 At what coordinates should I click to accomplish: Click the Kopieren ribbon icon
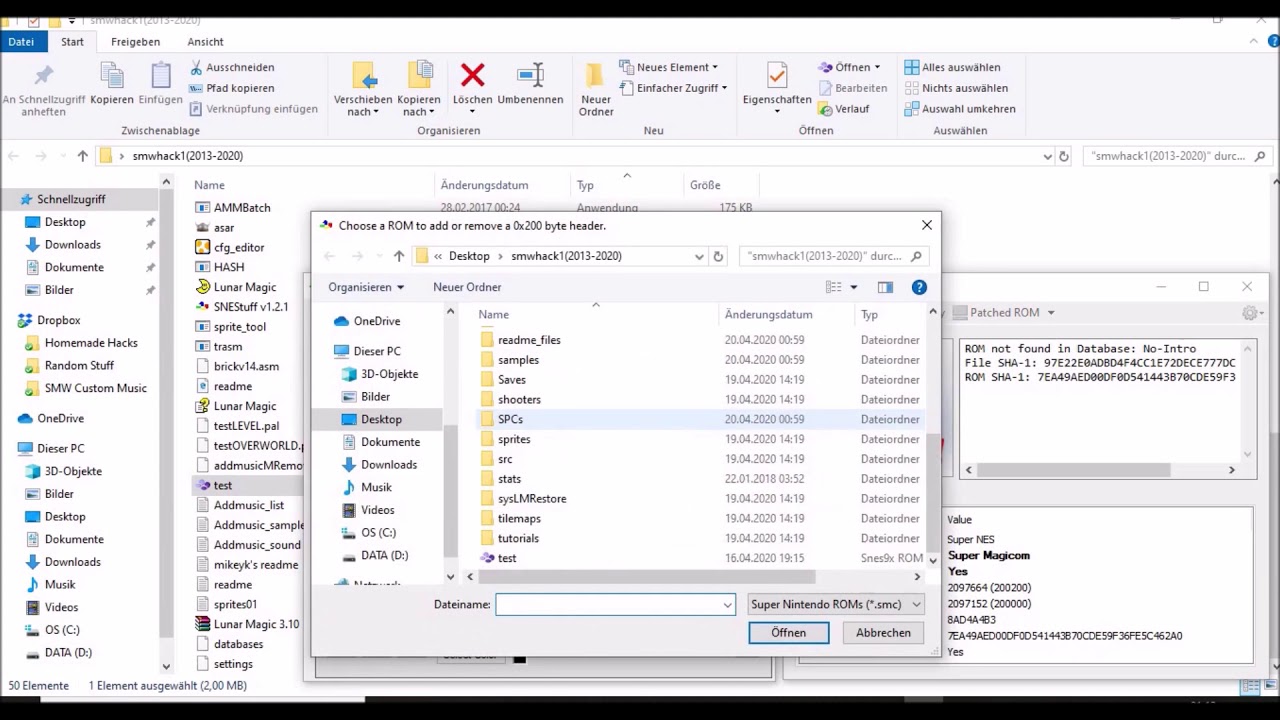[x=111, y=75]
